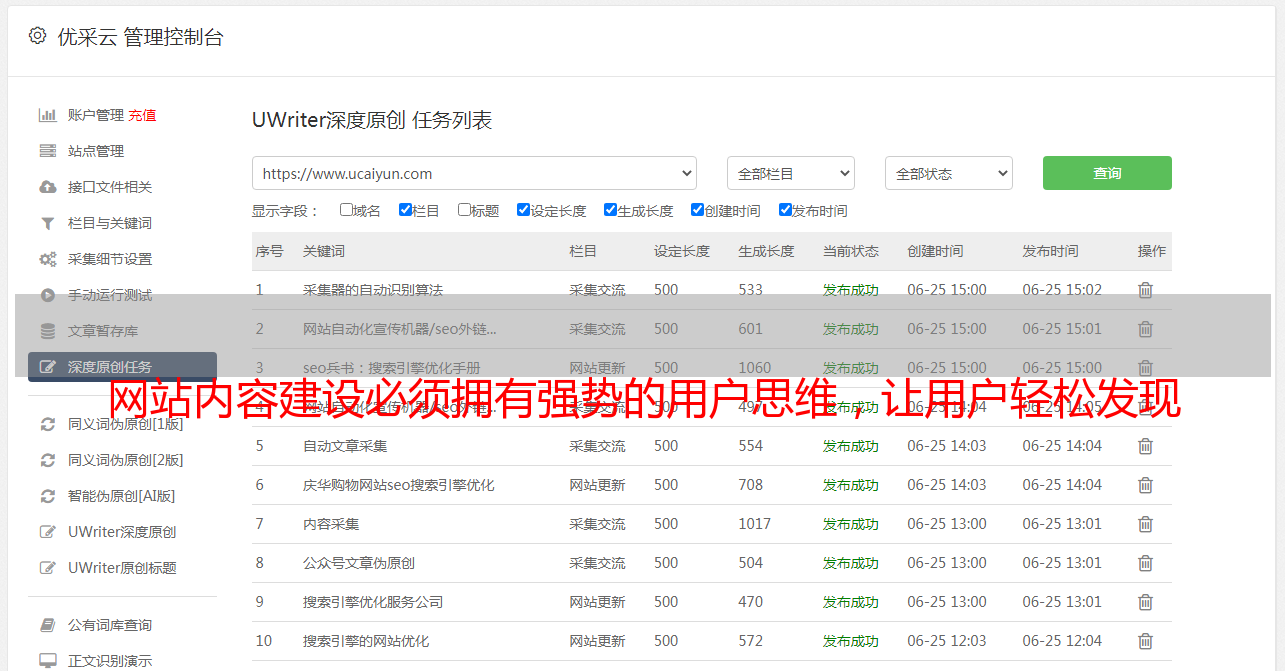Click the refresh icon beside 智能伪原创[AI版]
The image size is (1285, 671).
coord(47,496)
